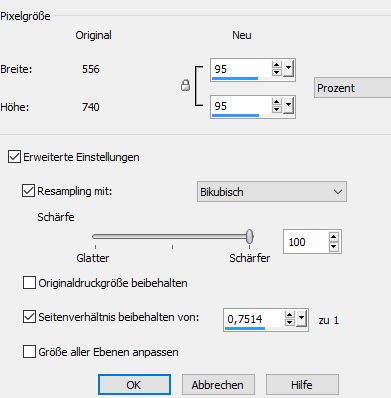Decrease the Höhe value with down arrow
This screenshot has height=398, width=391.
[276, 109]
